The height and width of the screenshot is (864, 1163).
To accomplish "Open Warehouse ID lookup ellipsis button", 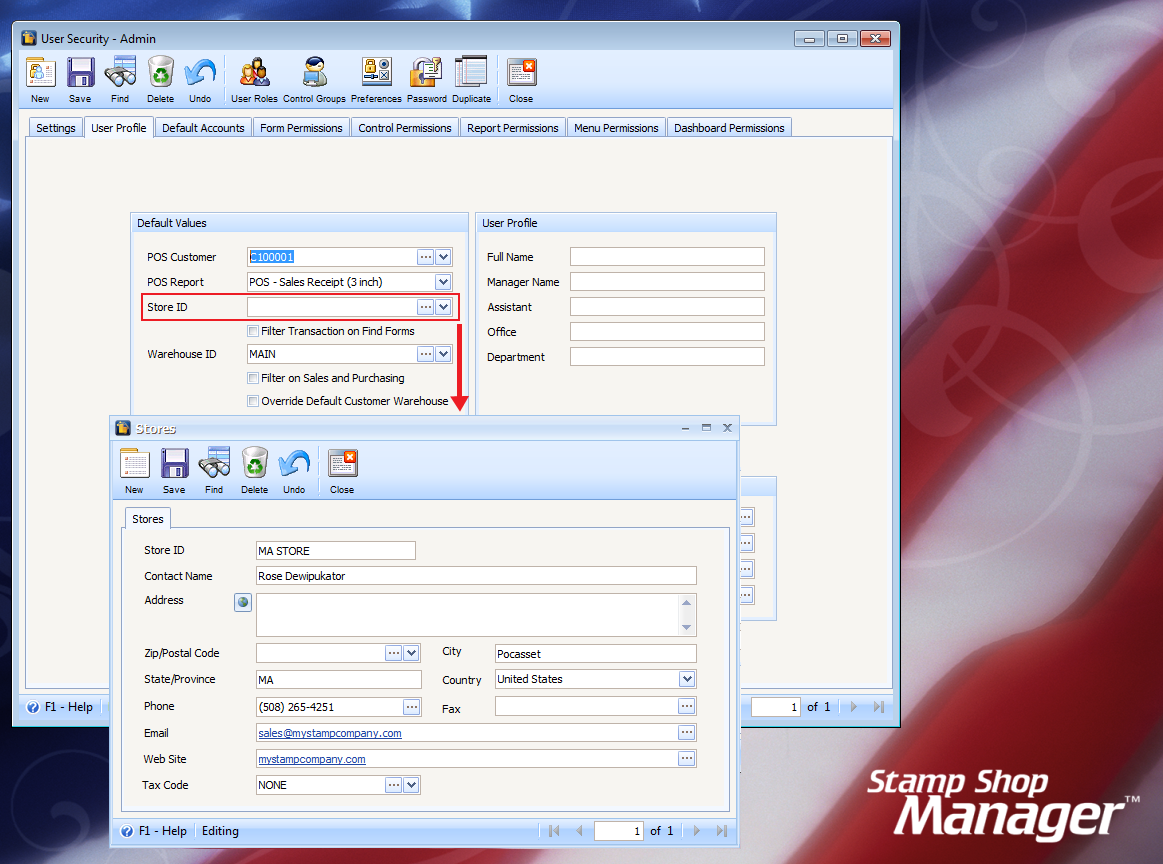I will pos(426,354).
